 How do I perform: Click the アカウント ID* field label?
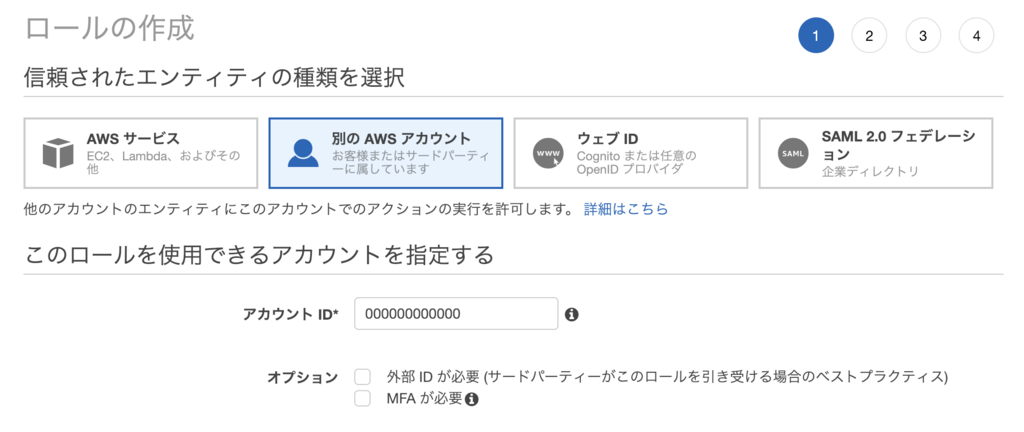[x=291, y=314]
